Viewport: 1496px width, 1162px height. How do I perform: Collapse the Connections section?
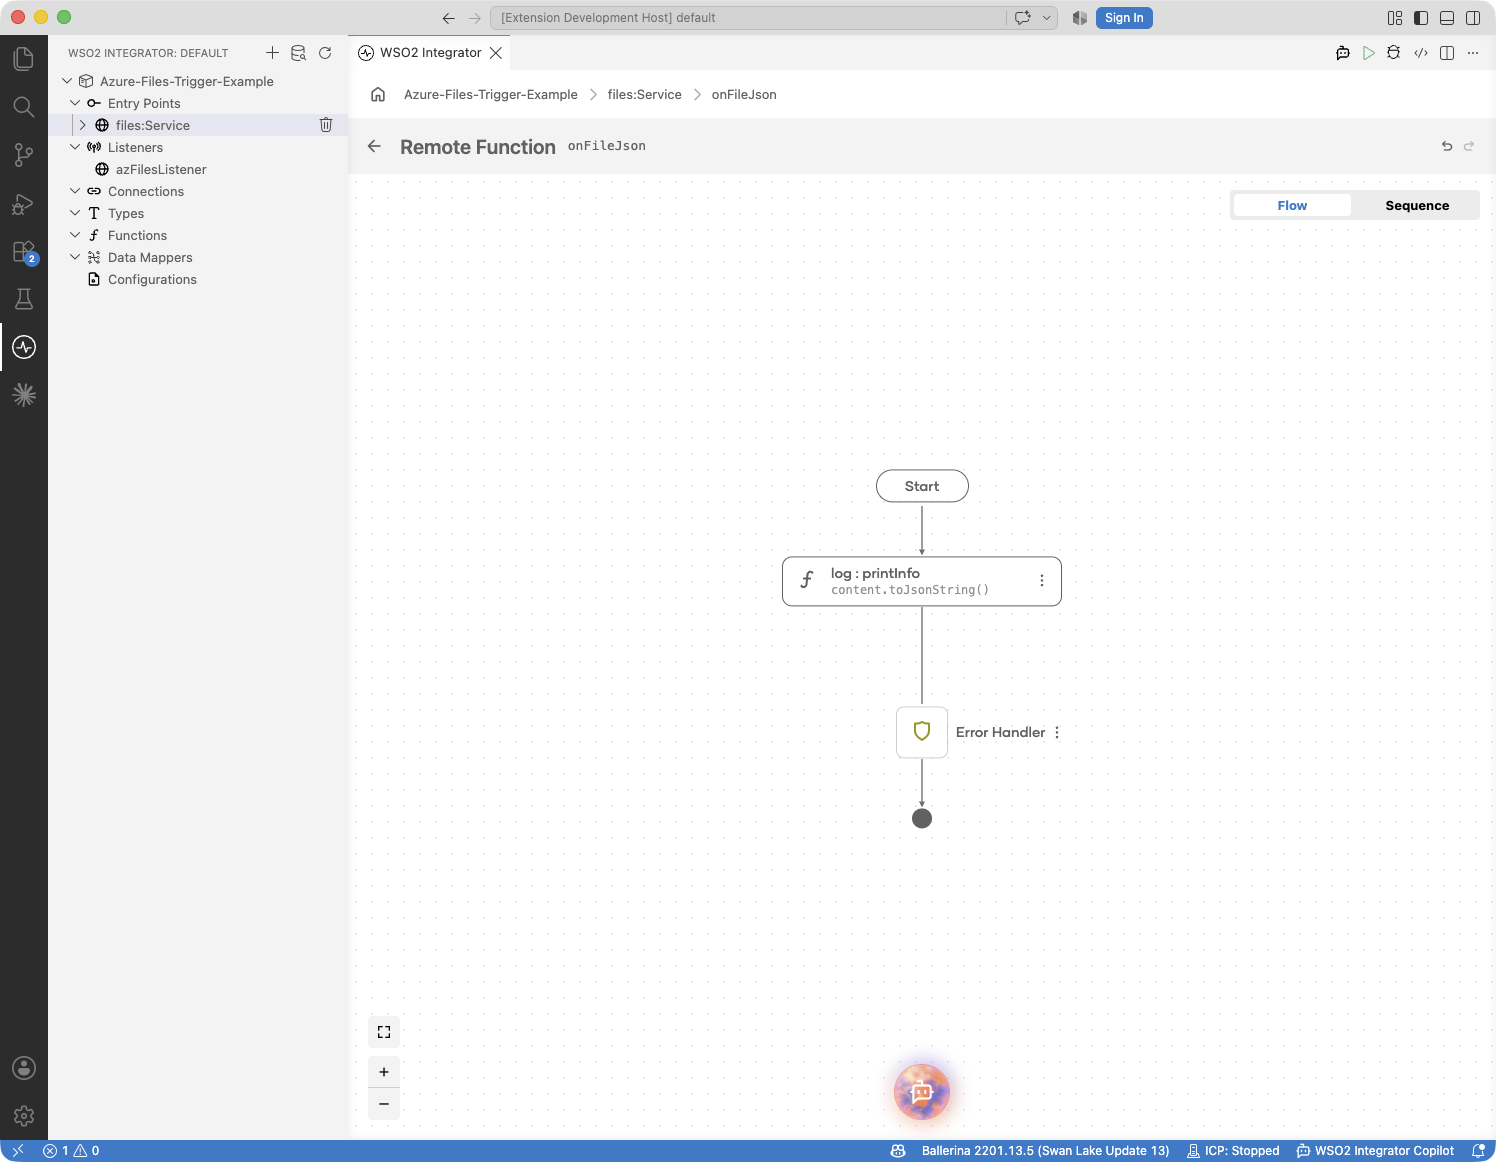click(x=75, y=191)
